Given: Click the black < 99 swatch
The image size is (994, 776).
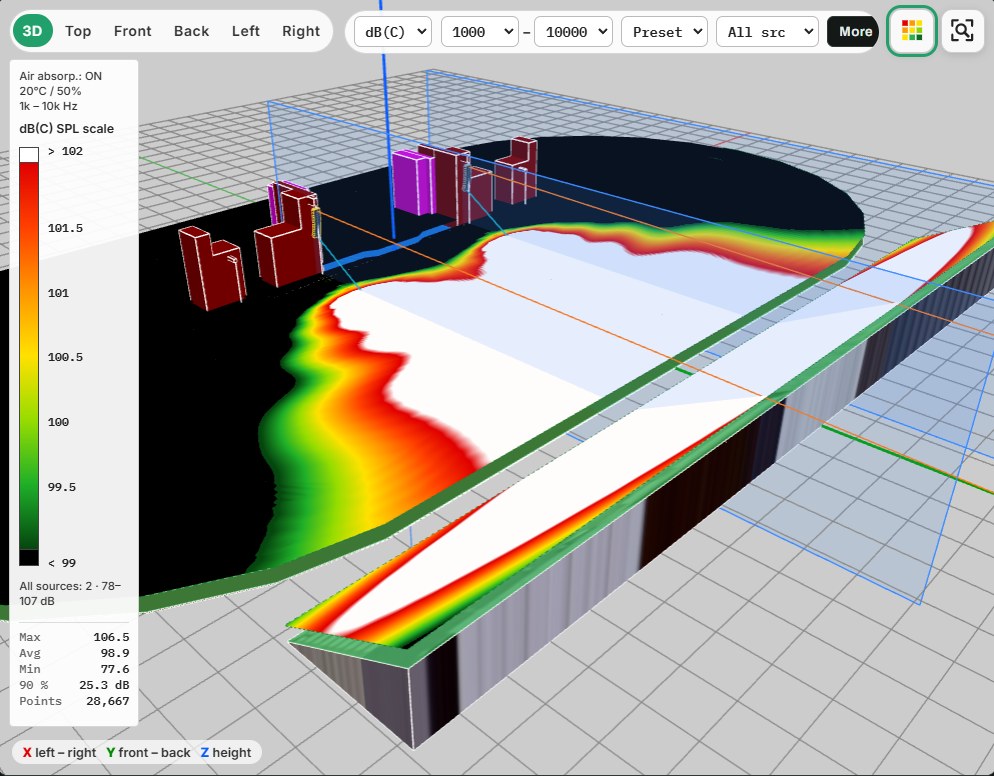Looking at the screenshot, I should tap(29, 558).
